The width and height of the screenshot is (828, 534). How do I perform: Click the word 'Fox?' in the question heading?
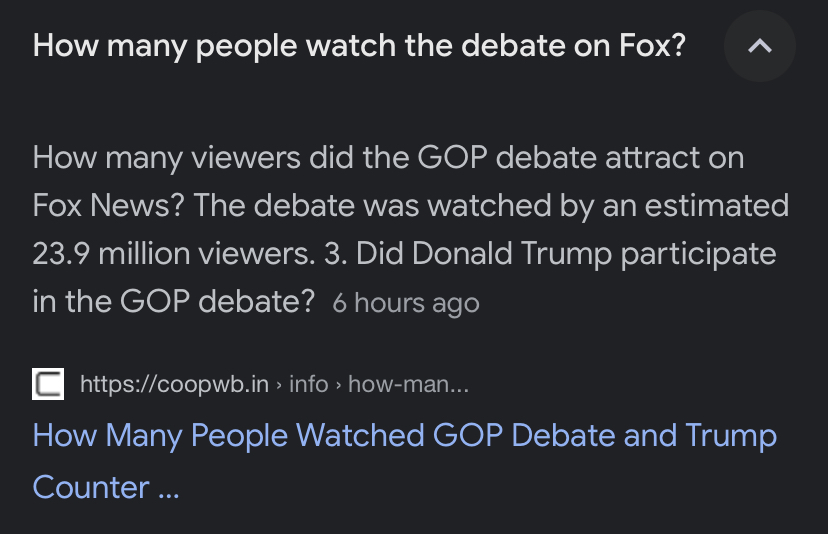653,46
